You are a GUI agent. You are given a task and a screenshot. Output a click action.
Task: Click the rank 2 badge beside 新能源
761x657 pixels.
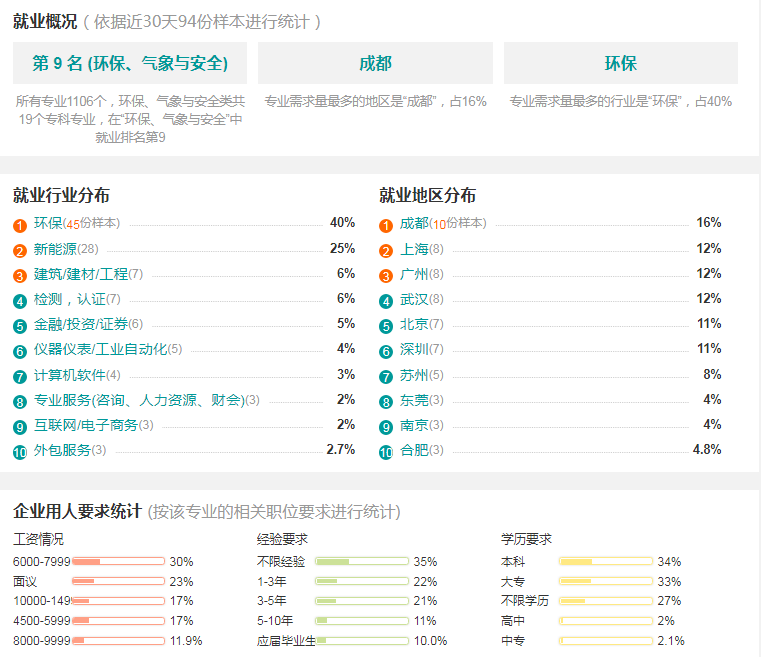coord(19,251)
